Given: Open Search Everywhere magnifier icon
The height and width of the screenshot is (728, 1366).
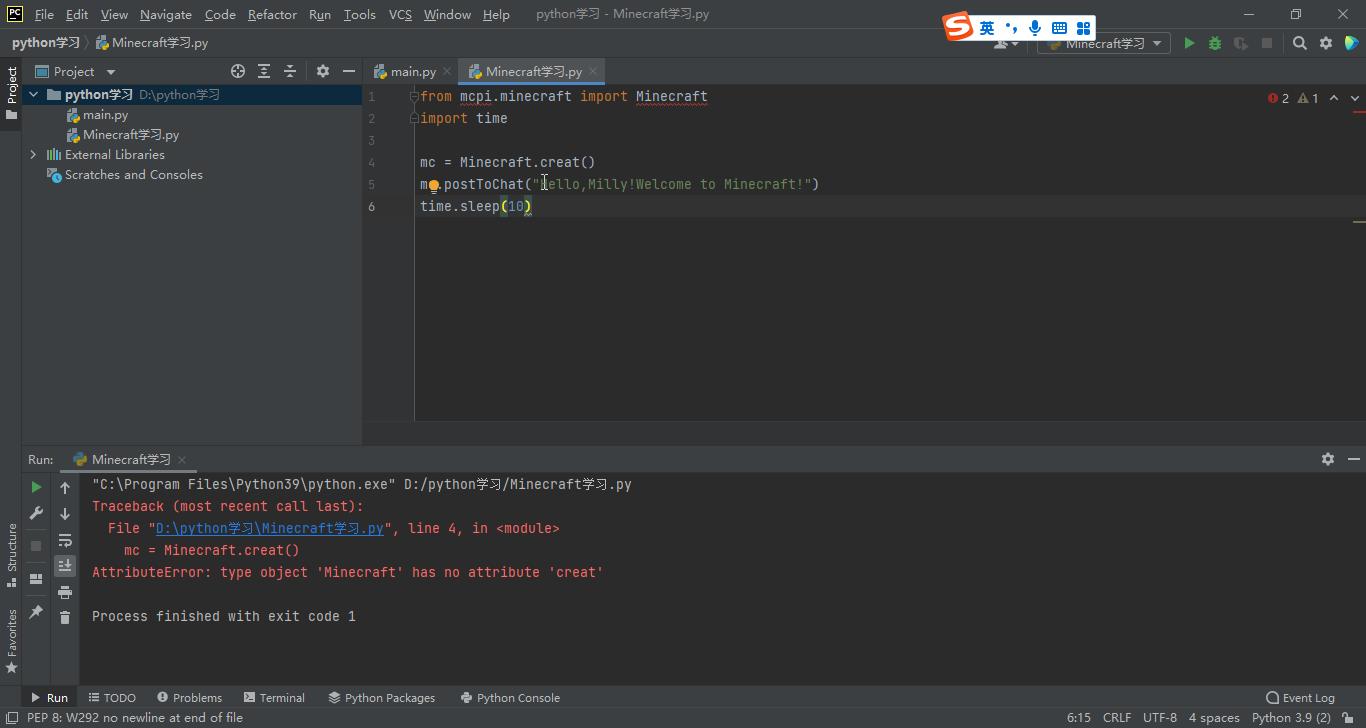Looking at the screenshot, I should point(1299,43).
